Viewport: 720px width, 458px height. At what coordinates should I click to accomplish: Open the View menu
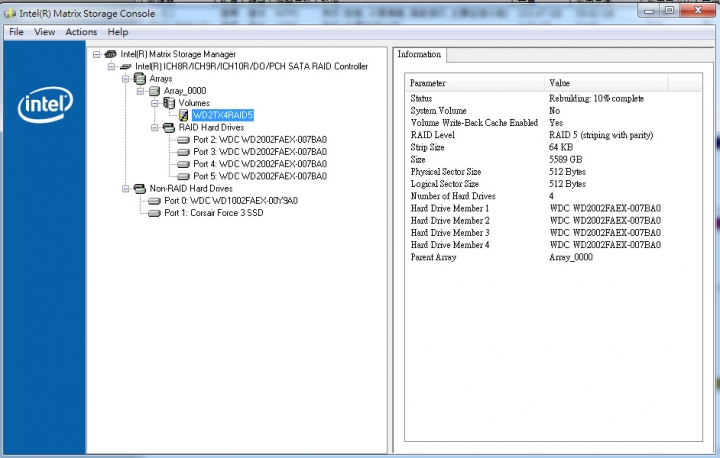(x=45, y=32)
